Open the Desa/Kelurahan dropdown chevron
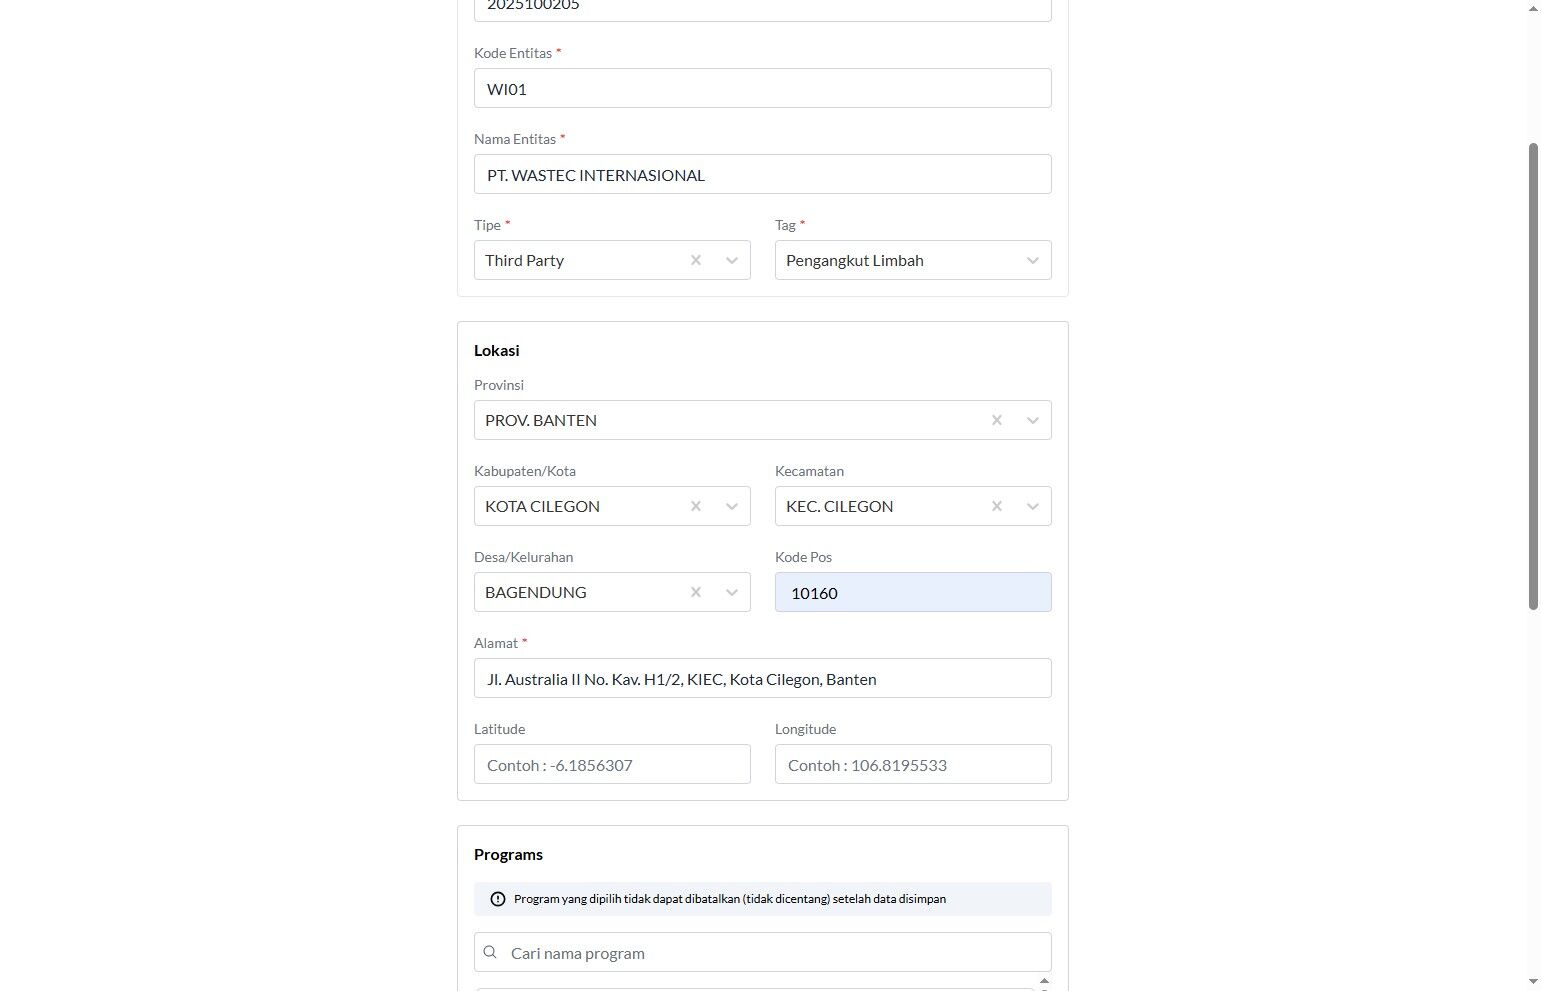 pos(732,592)
